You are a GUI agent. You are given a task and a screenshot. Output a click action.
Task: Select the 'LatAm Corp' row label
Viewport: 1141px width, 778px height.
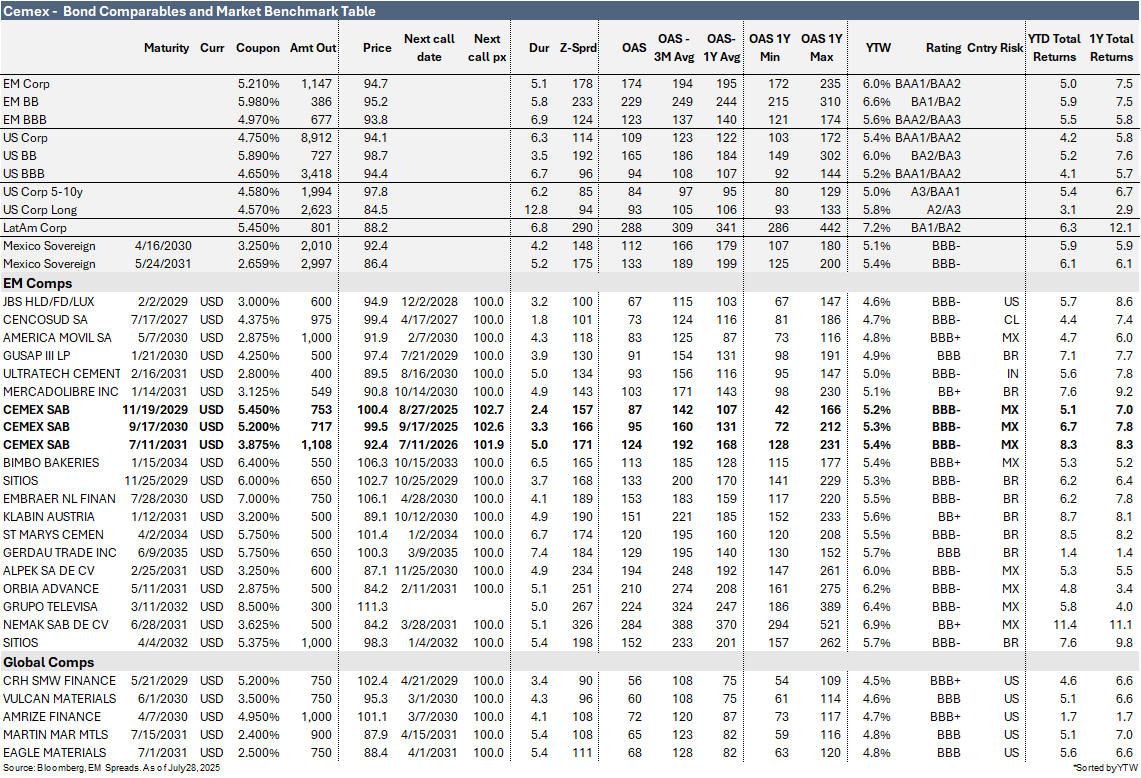(34, 228)
